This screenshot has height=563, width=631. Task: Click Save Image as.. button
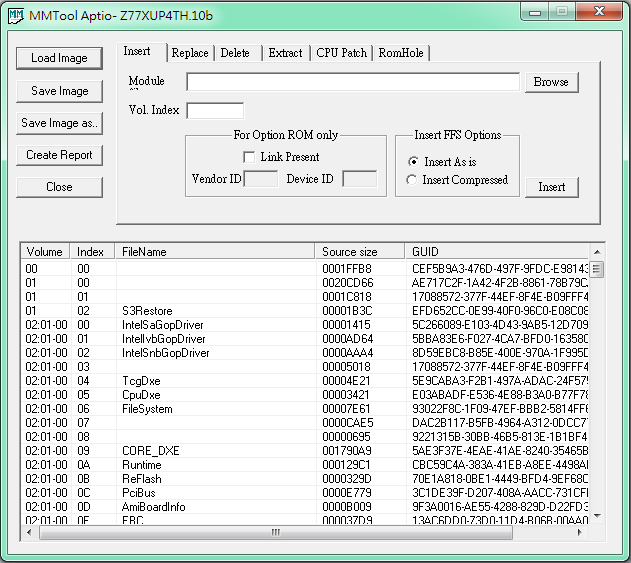coord(59,123)
